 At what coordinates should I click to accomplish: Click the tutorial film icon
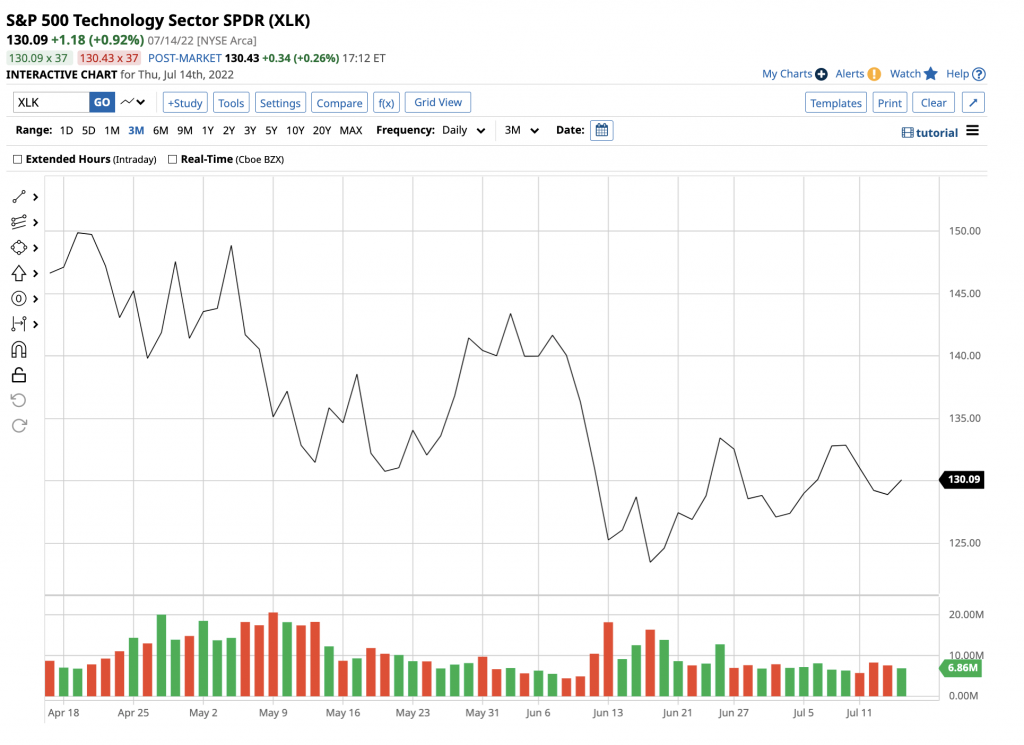(x=907, y=133)
